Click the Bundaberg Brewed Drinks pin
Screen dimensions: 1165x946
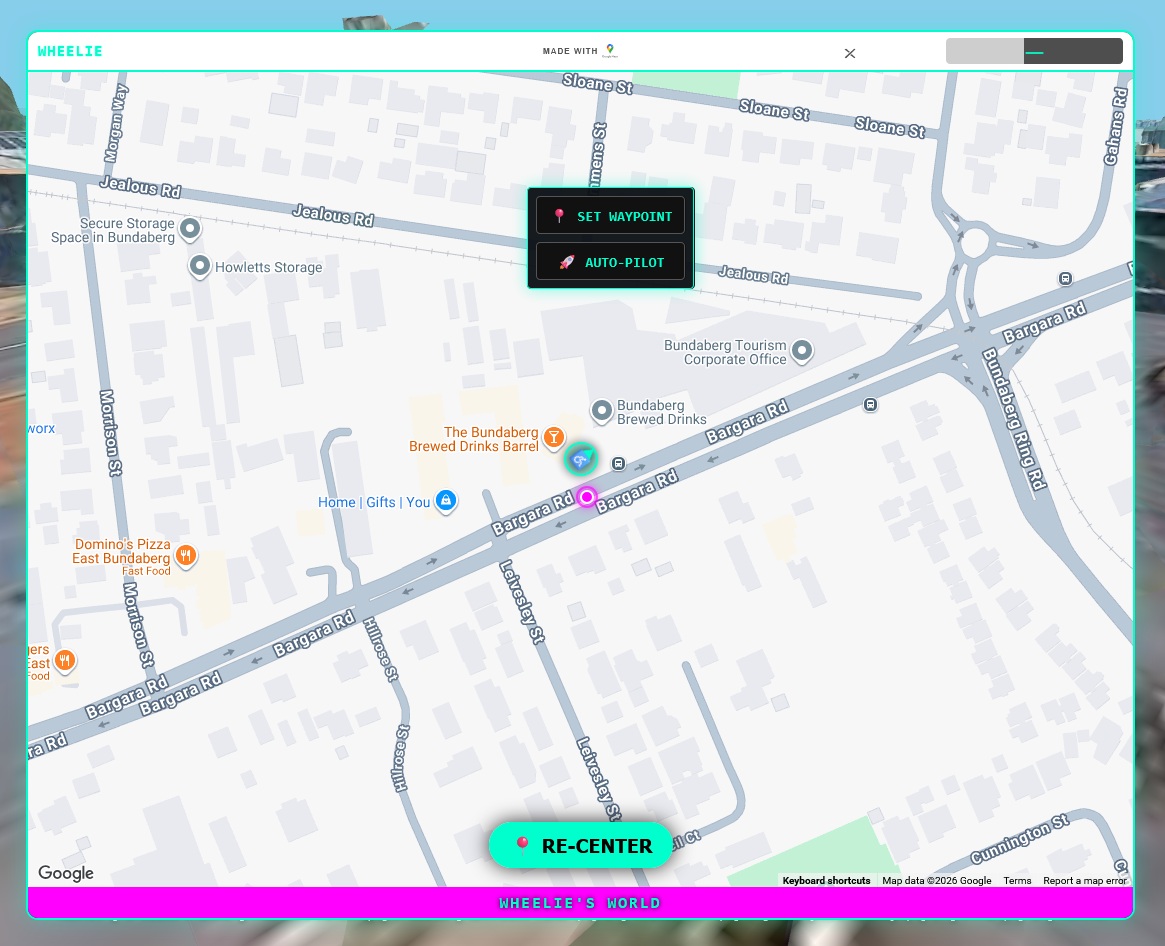coord(602,411)
